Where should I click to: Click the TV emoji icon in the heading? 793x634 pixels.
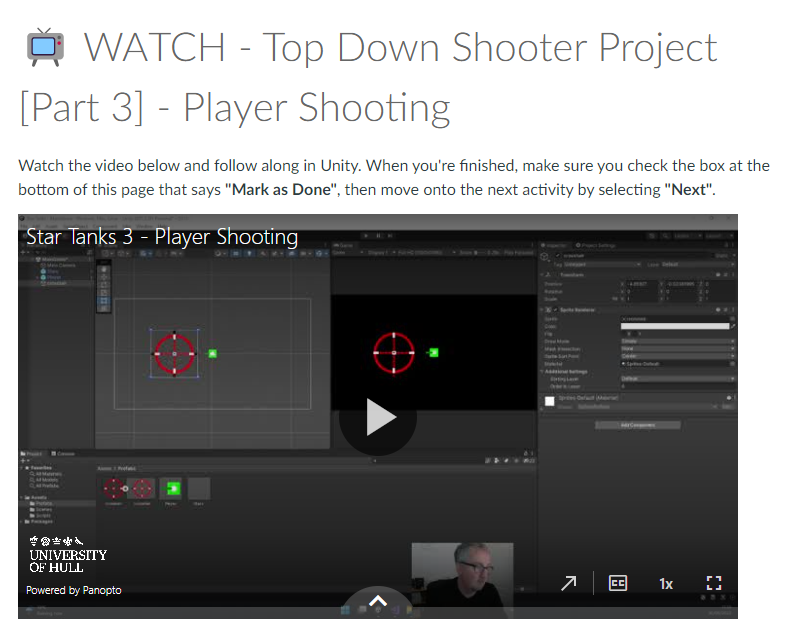[43, 48]
